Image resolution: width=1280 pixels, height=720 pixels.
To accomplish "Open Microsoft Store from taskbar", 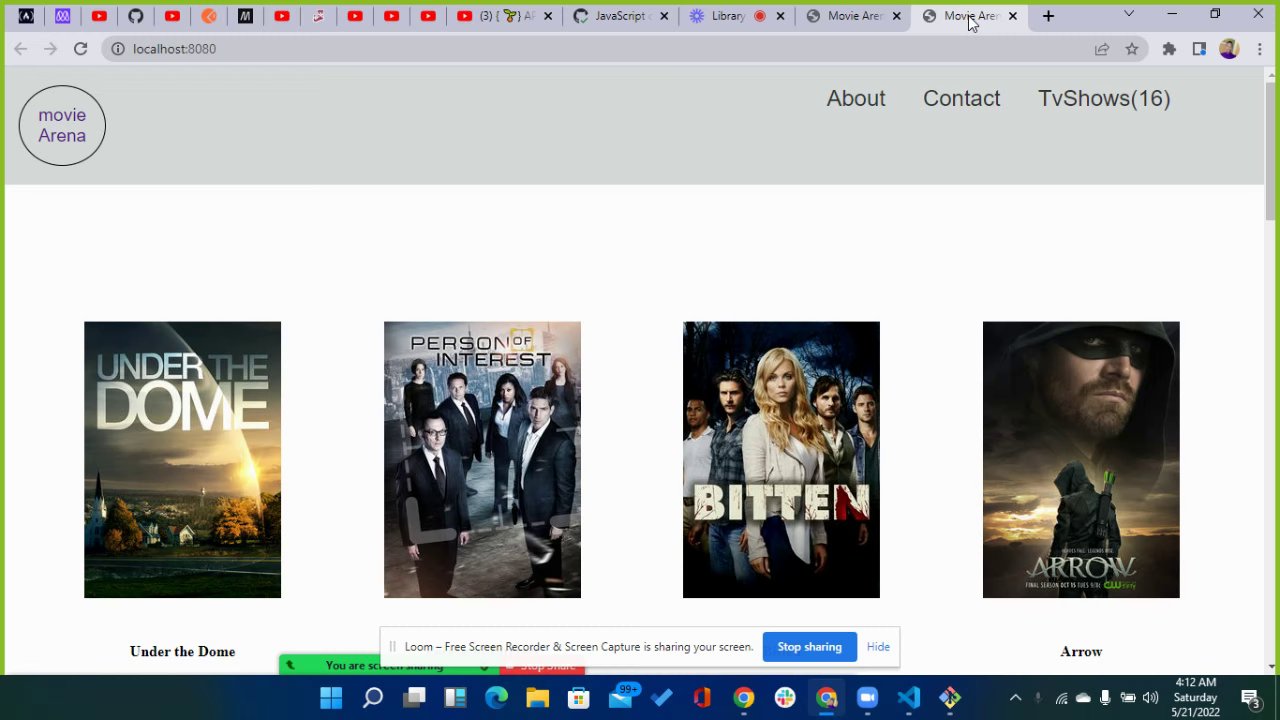I will 579,697.
